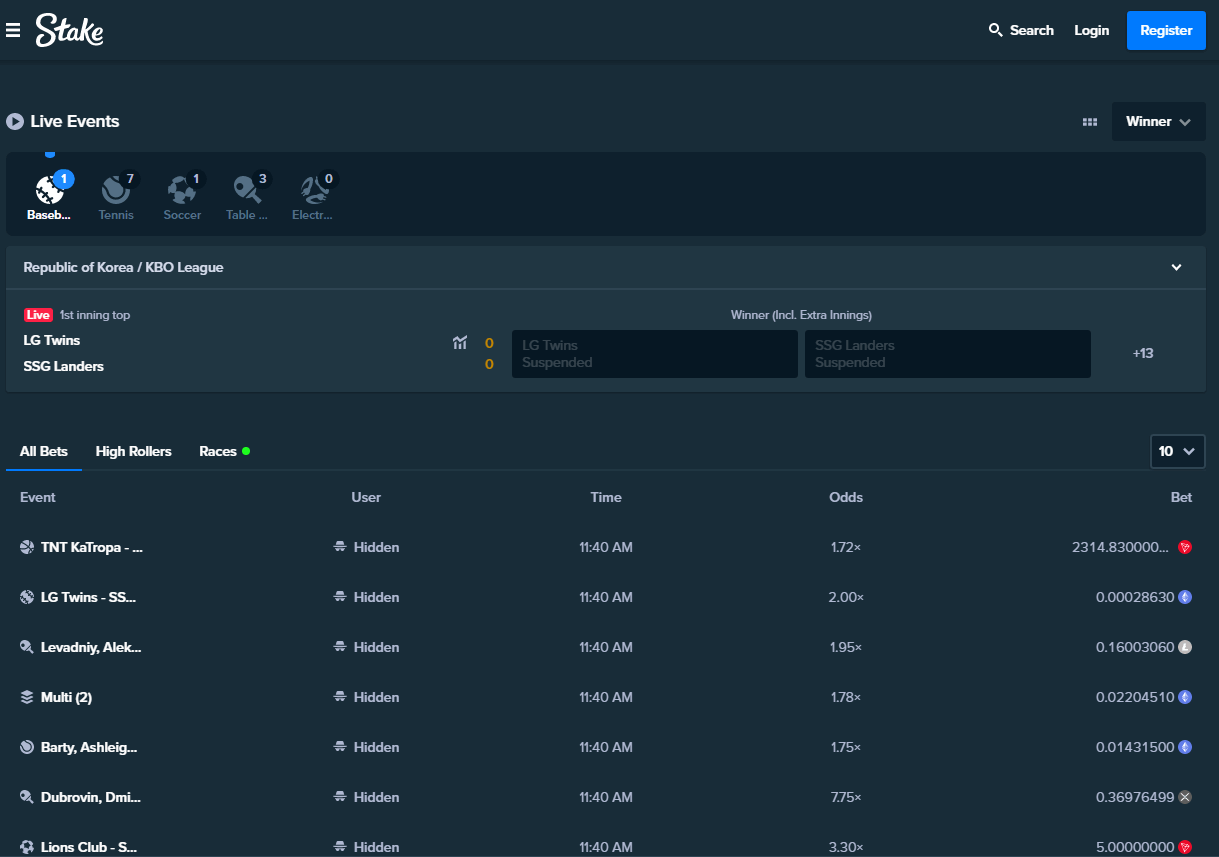1219x857 pixels.
Task: Click the multi-bet stack icon beside Multi (2)
Action: coord(27,697)
